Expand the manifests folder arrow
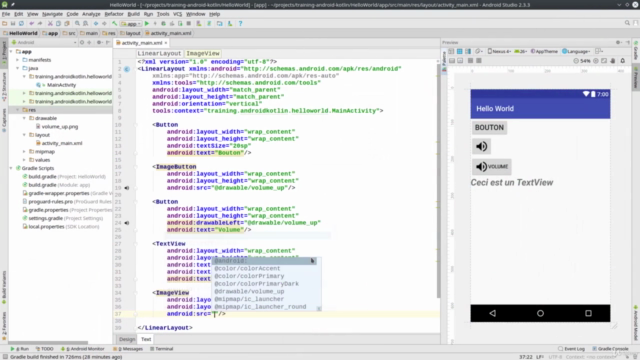 (18, 60)
